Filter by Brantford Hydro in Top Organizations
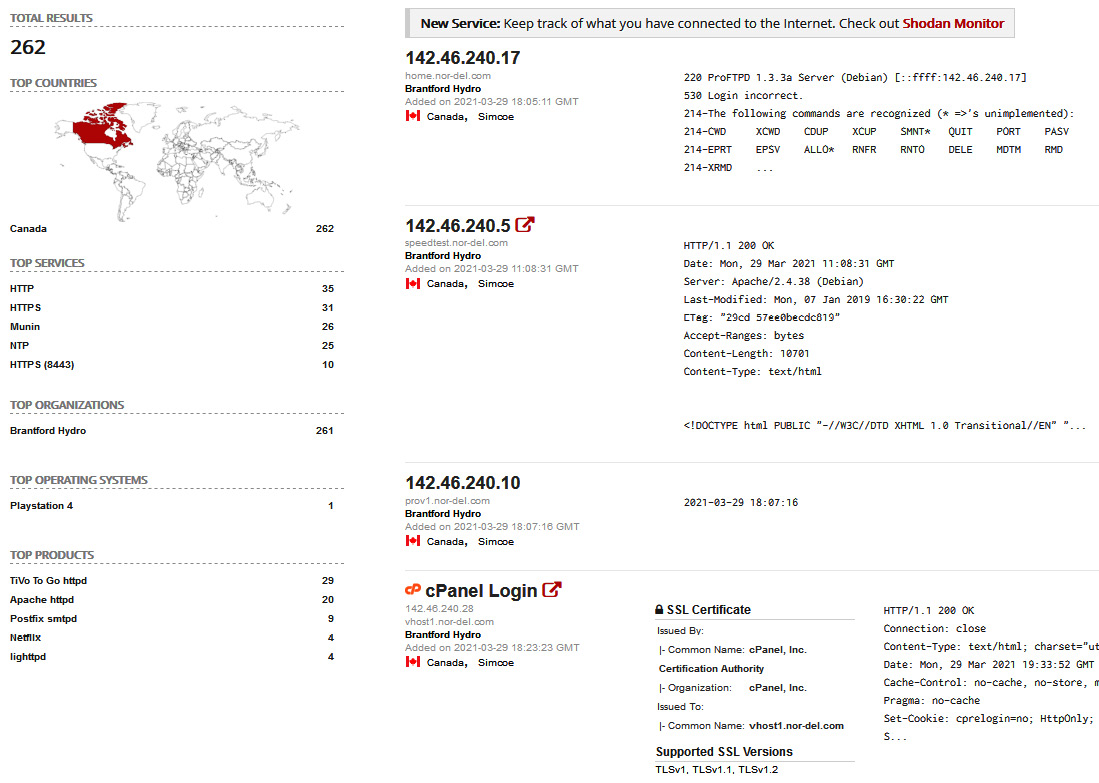1099x783 pixels. (x=48, y=430)
